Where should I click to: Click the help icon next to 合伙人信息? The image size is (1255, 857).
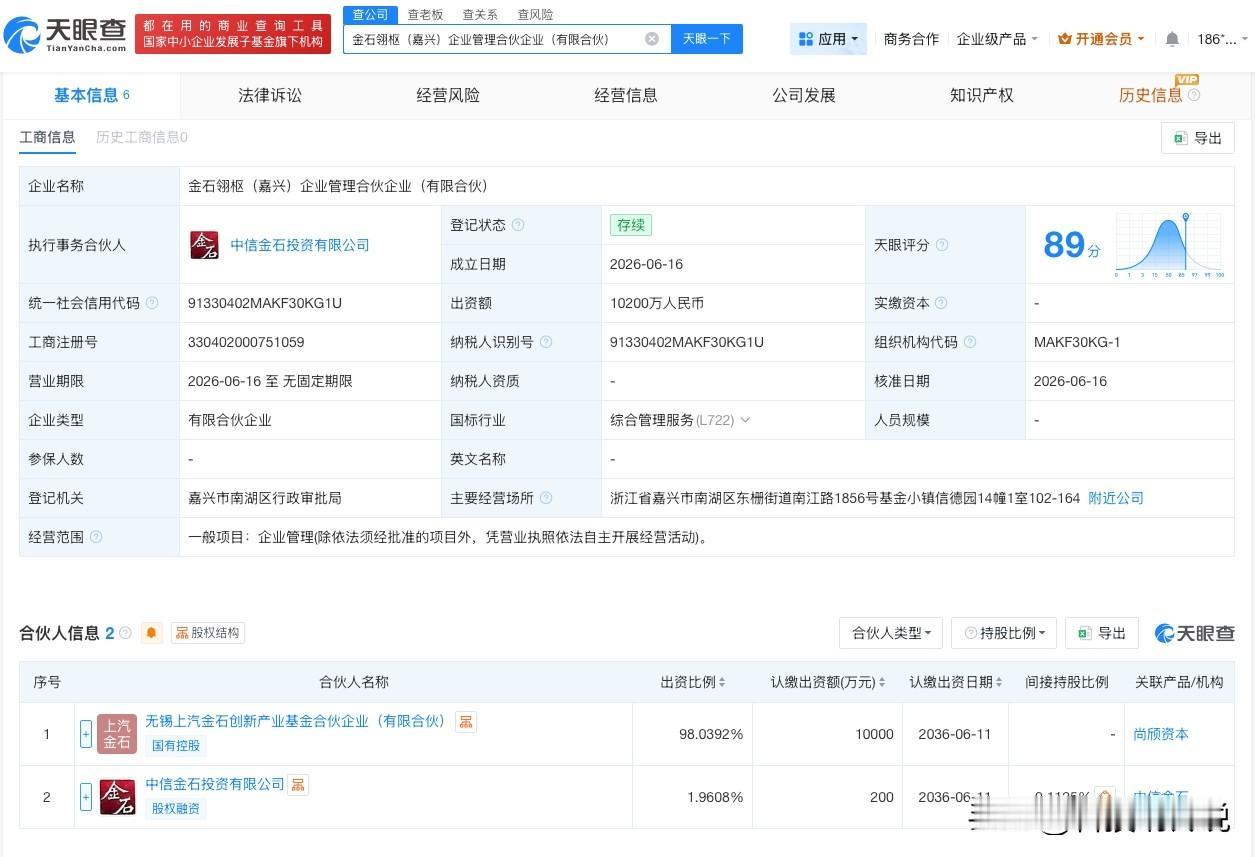pyautogui.click(x=125, y=633)
